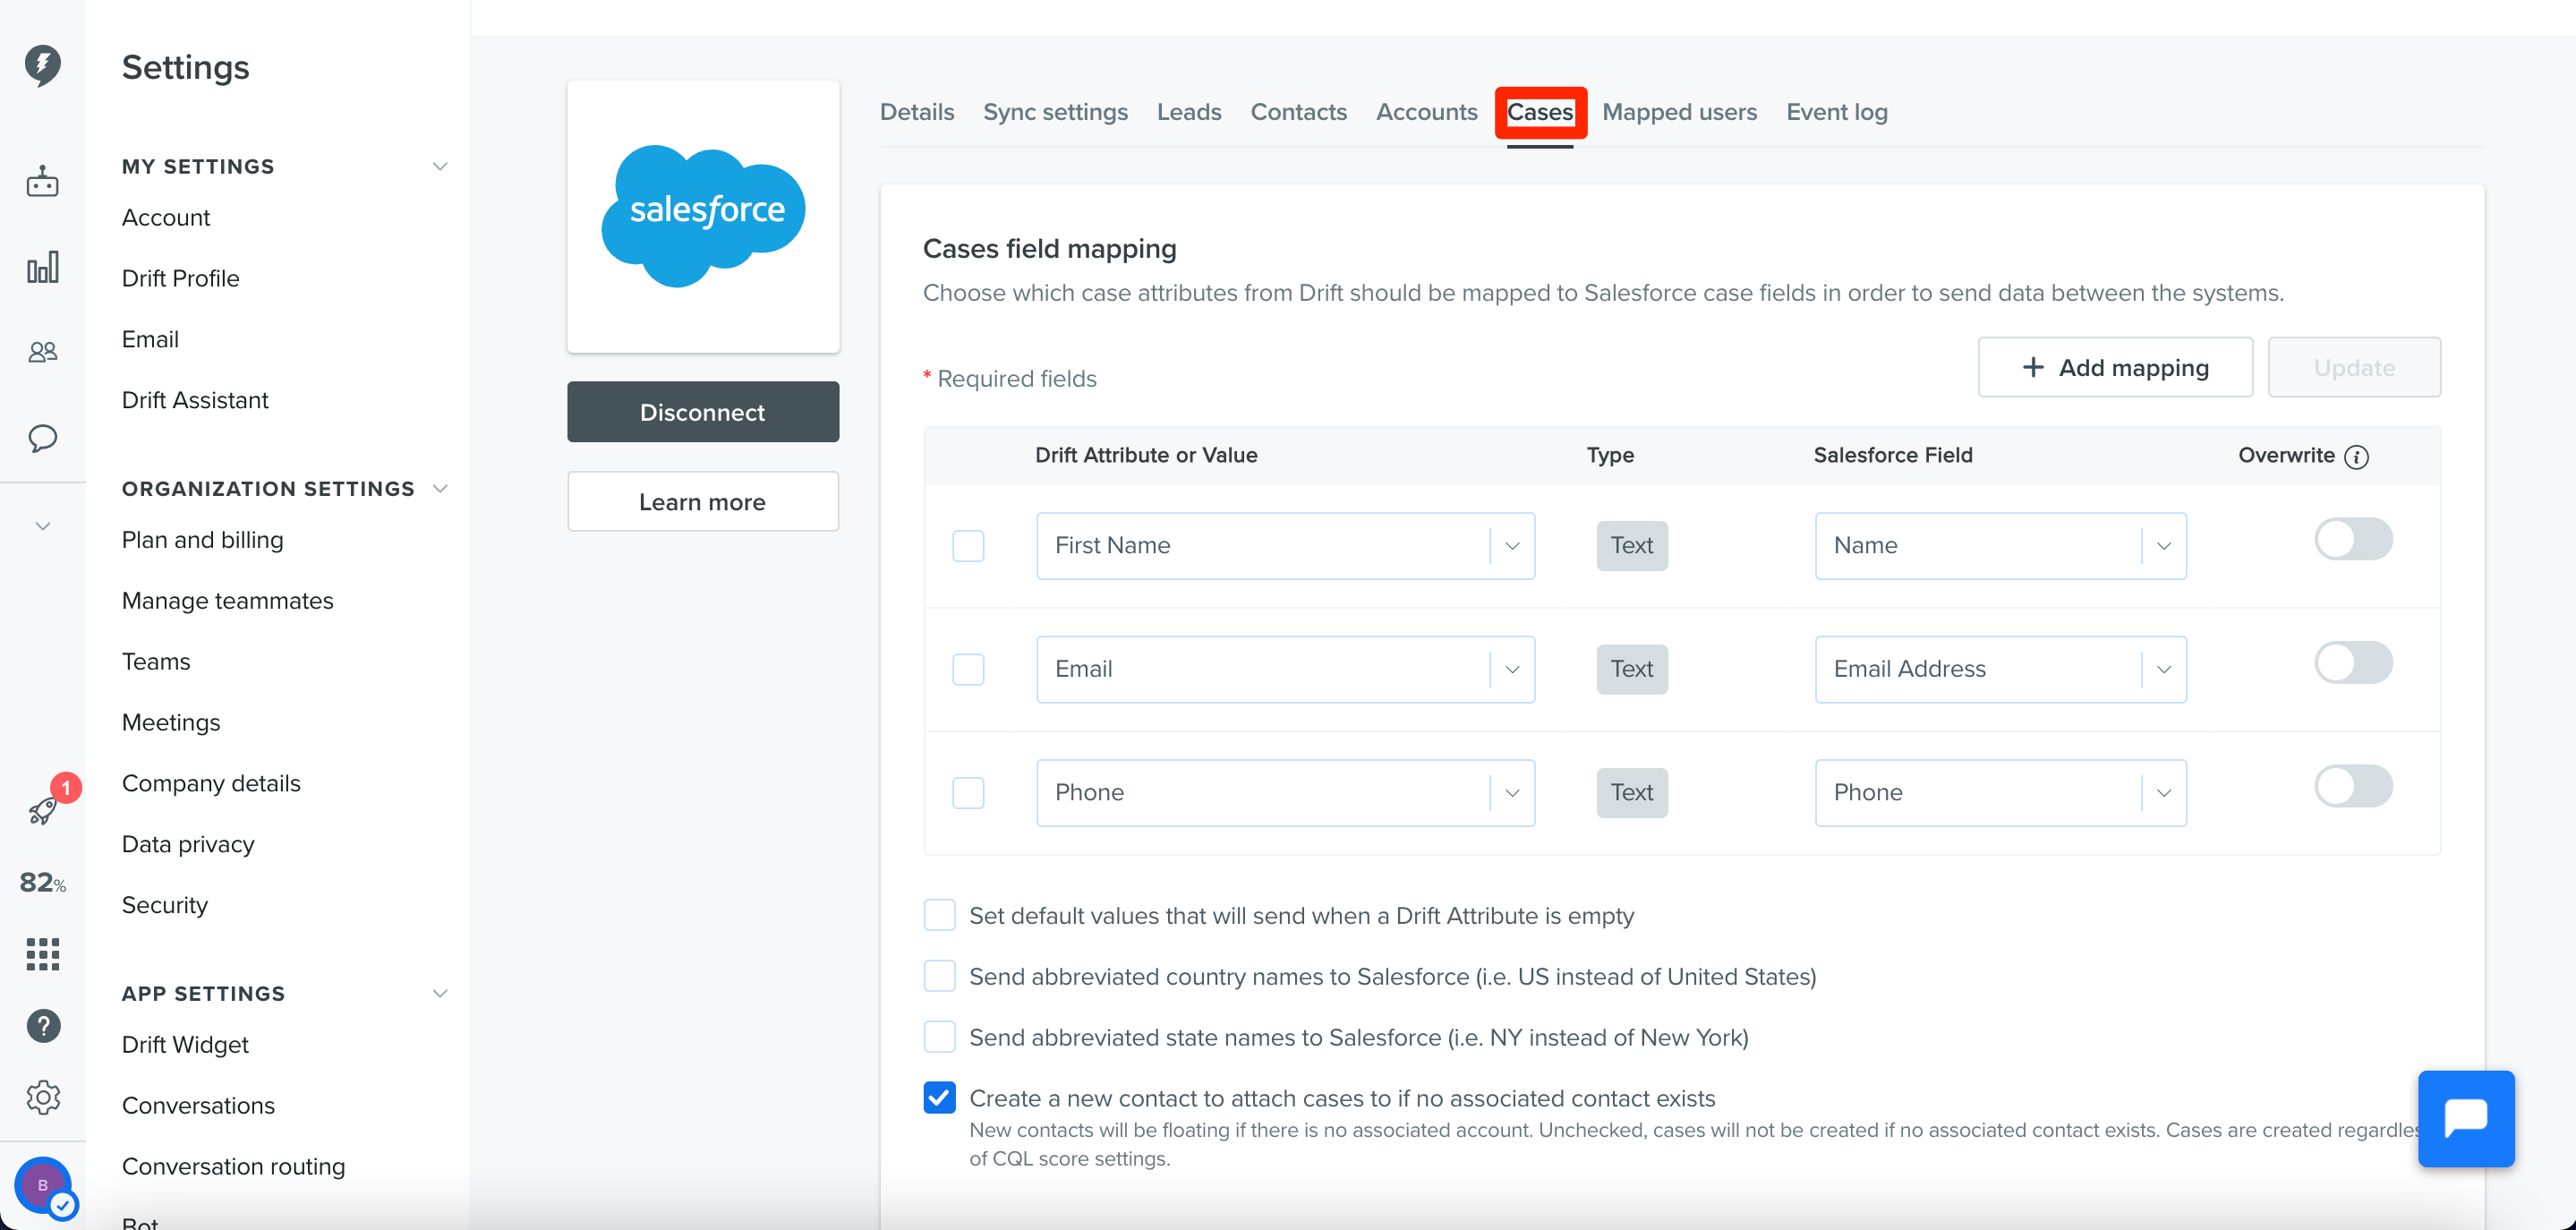Click the user avatar in sidebar
This screenshot has width=2576, height=1230.
click(x=44, y=1186)
